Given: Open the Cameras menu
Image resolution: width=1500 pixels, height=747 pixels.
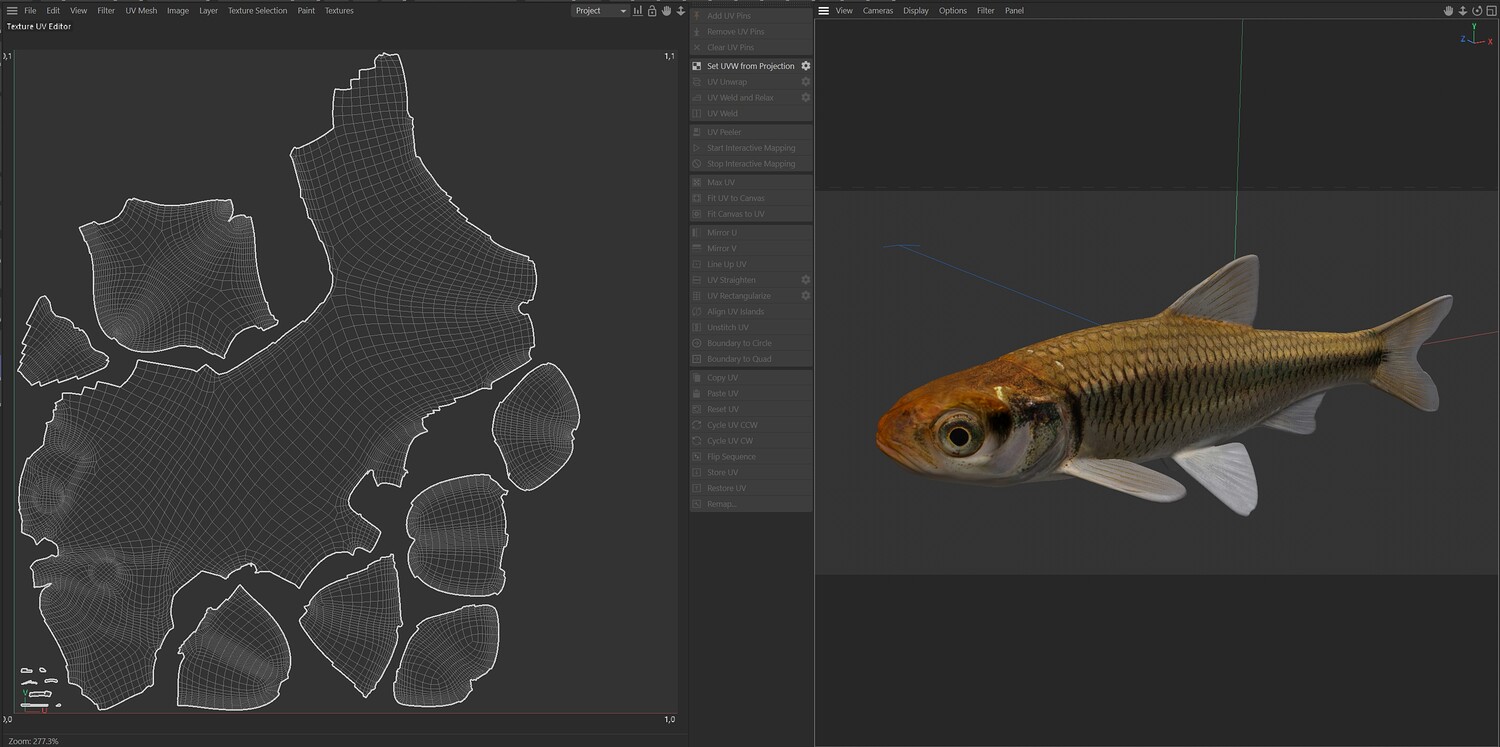Looking at the screenshot, I should (x=878, y=10).
